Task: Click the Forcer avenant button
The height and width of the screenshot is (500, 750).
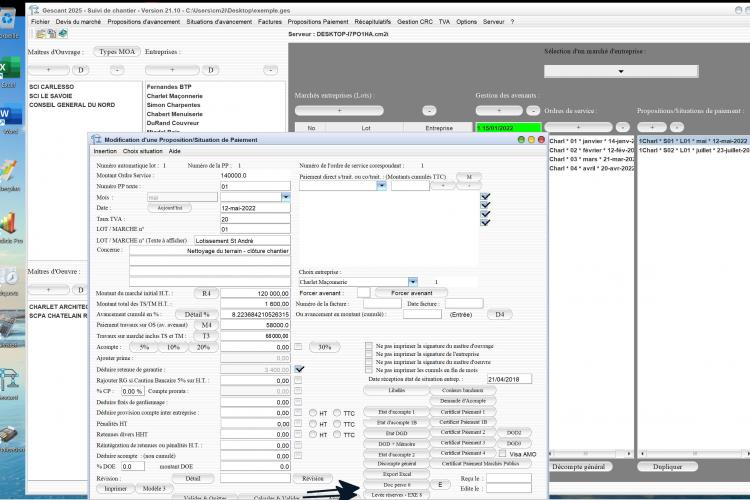Action: [411, 293]
